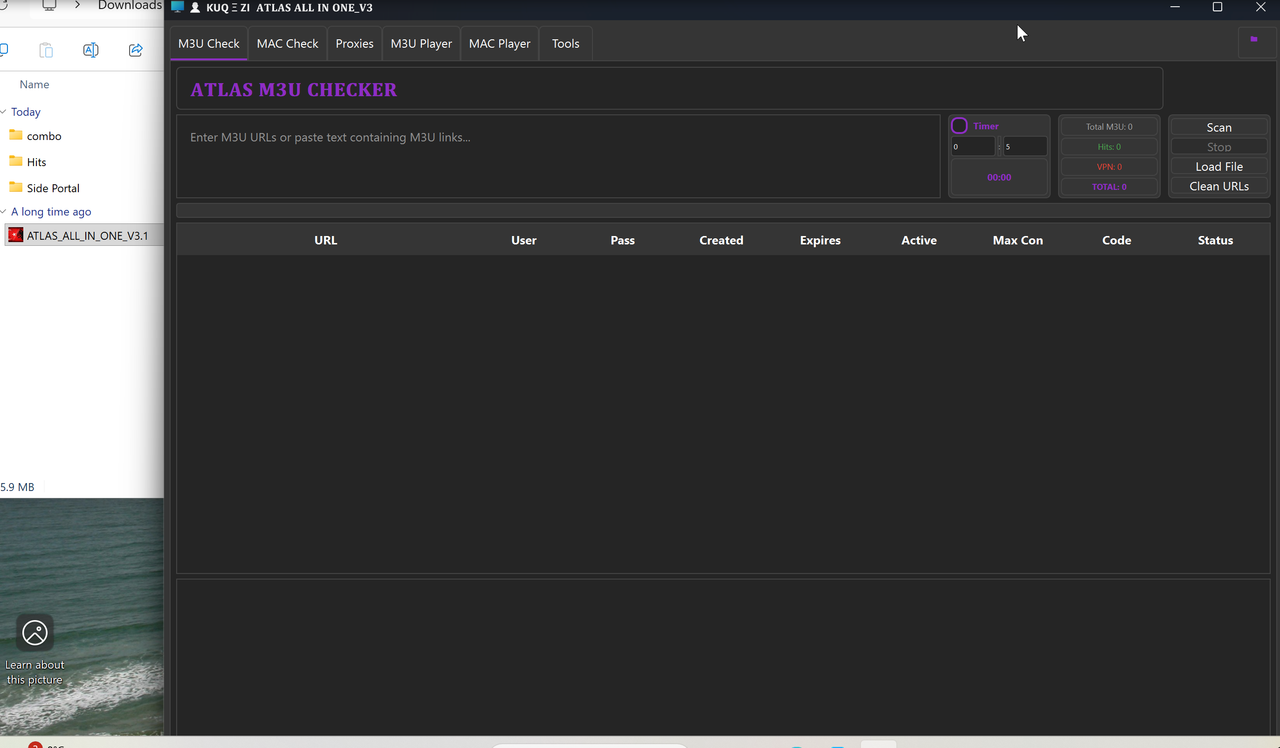The height and width of the screenshot is (748, 1280).
Task: Click the timer seconds field showing 5
Action: 1025,146
